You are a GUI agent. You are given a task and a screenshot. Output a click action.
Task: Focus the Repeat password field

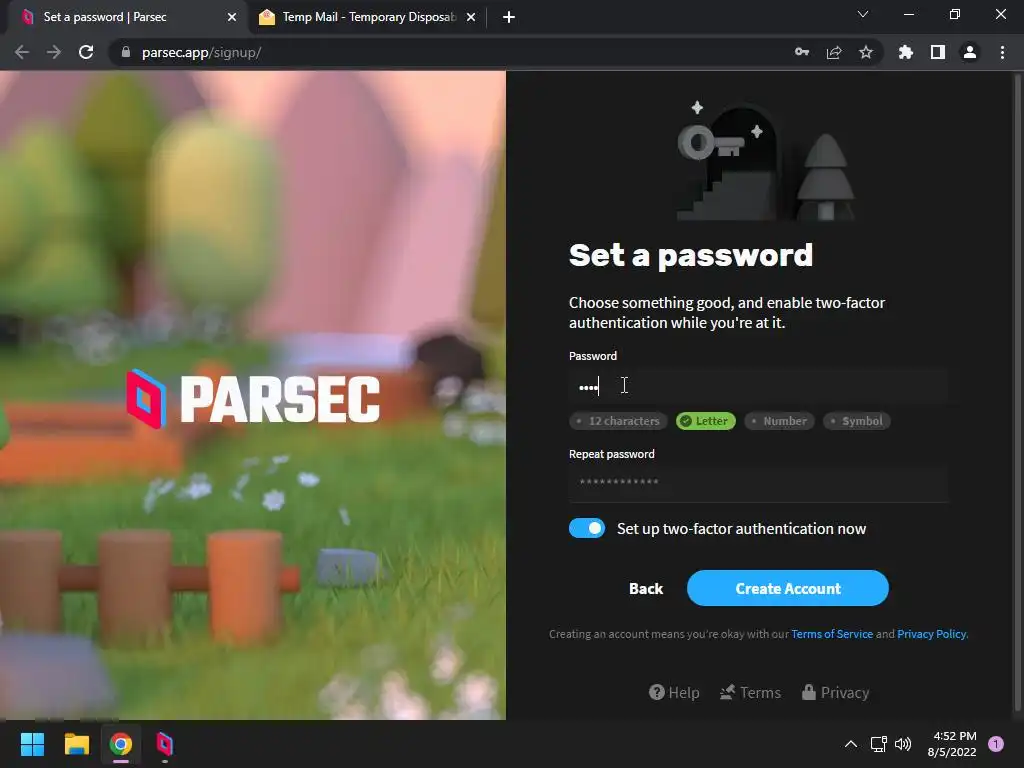click(758, 483)
